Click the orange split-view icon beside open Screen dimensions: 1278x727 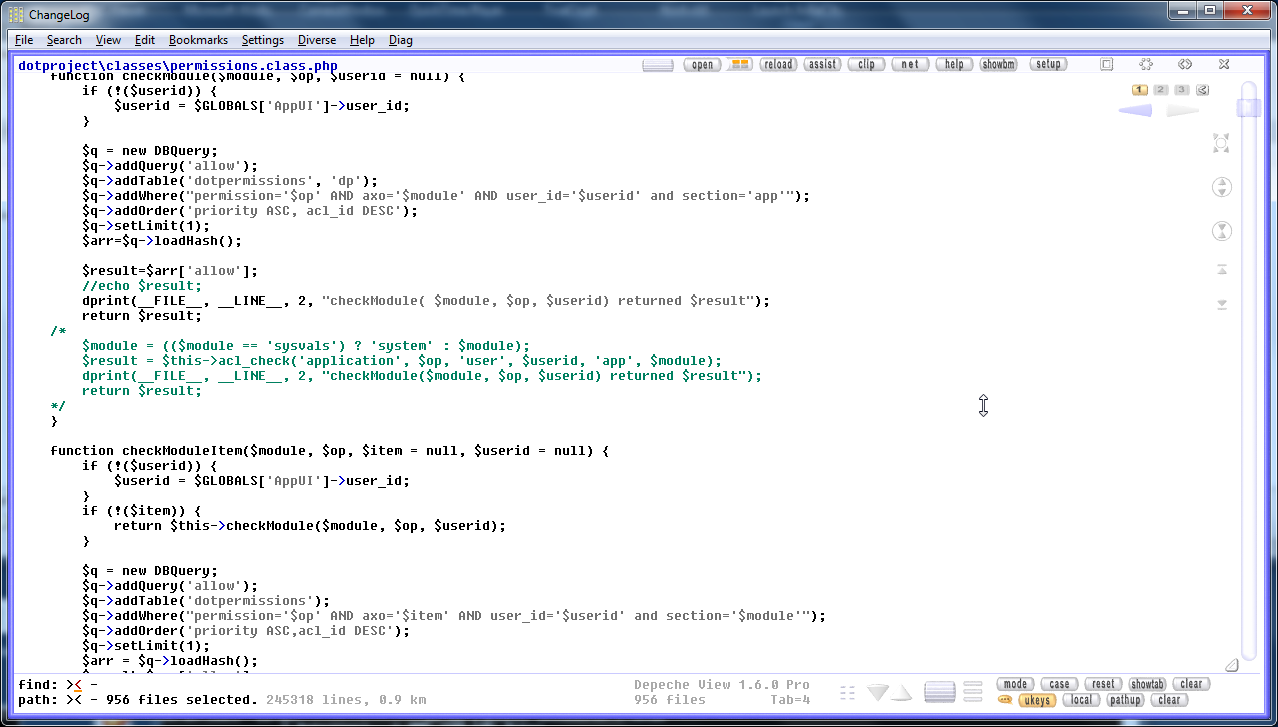[x=739, y=64]
